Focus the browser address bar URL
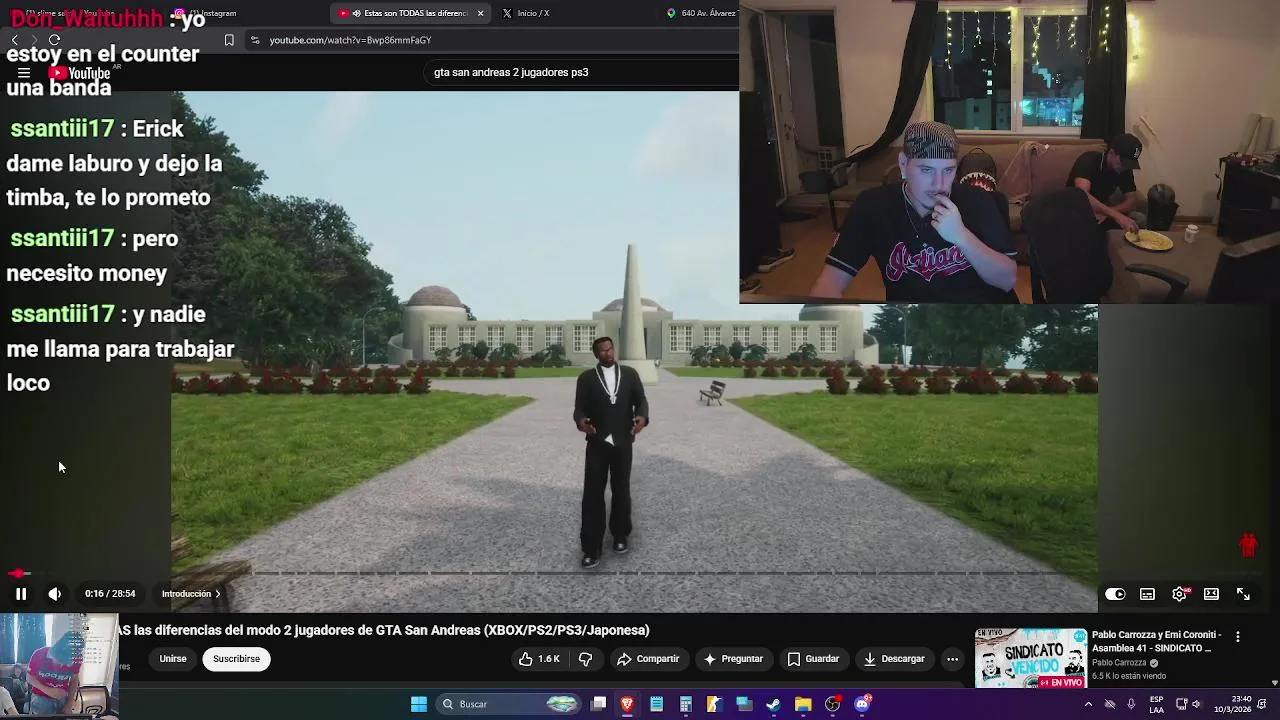The height and width of the screenshot is (720, 1280). tap(350, 40)
